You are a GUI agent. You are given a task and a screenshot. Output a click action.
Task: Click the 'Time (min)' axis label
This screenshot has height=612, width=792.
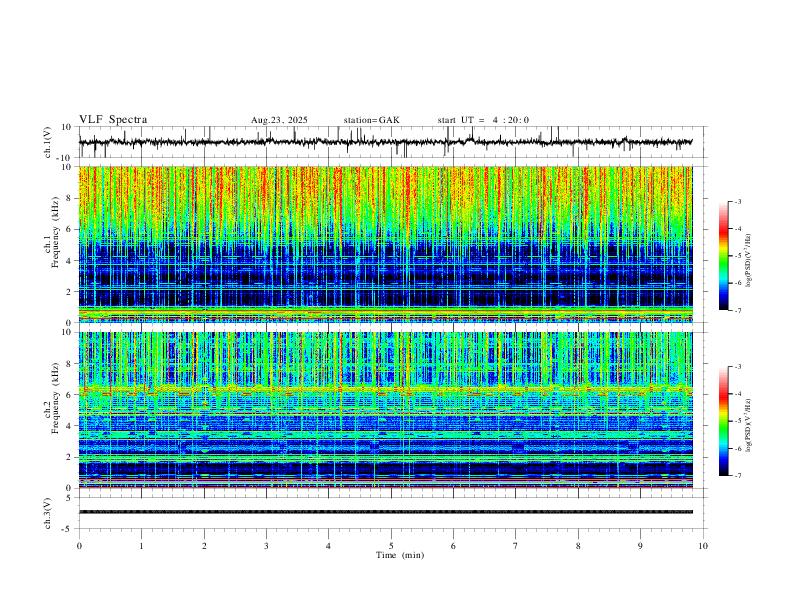[x=400, y=555]
